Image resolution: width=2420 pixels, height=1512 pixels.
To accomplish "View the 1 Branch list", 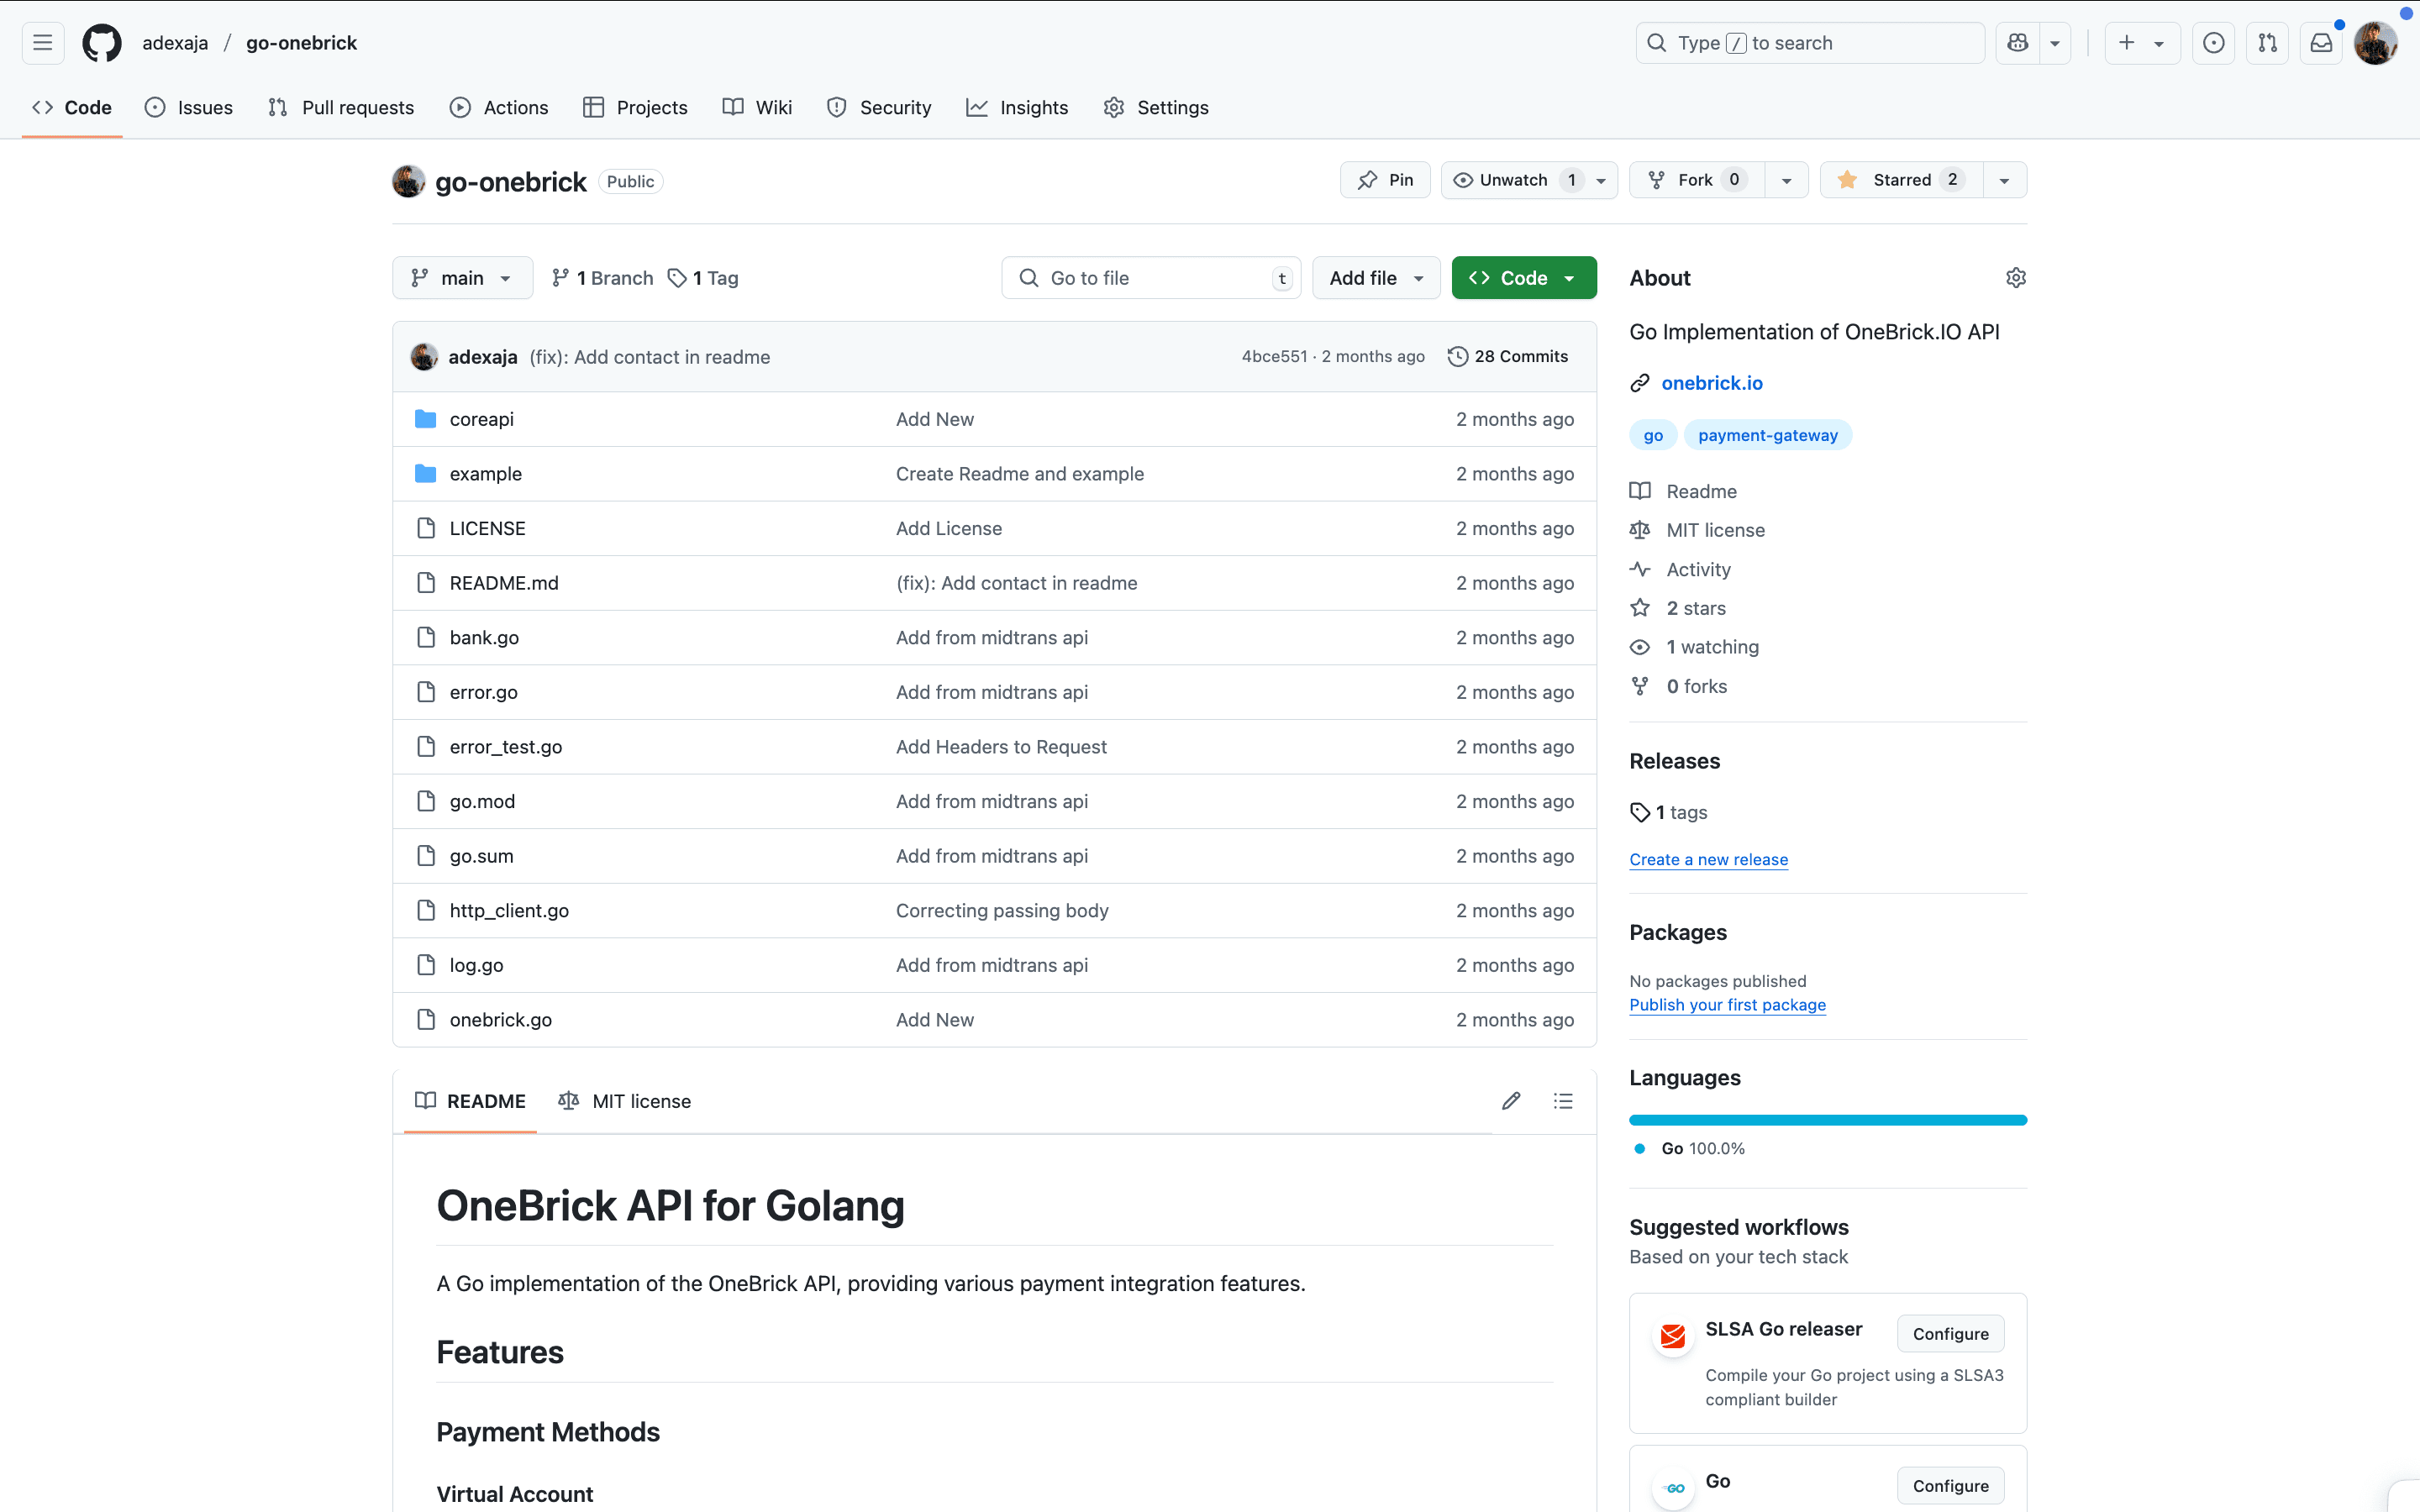I will pyautogui.click(x=603, y=278).
